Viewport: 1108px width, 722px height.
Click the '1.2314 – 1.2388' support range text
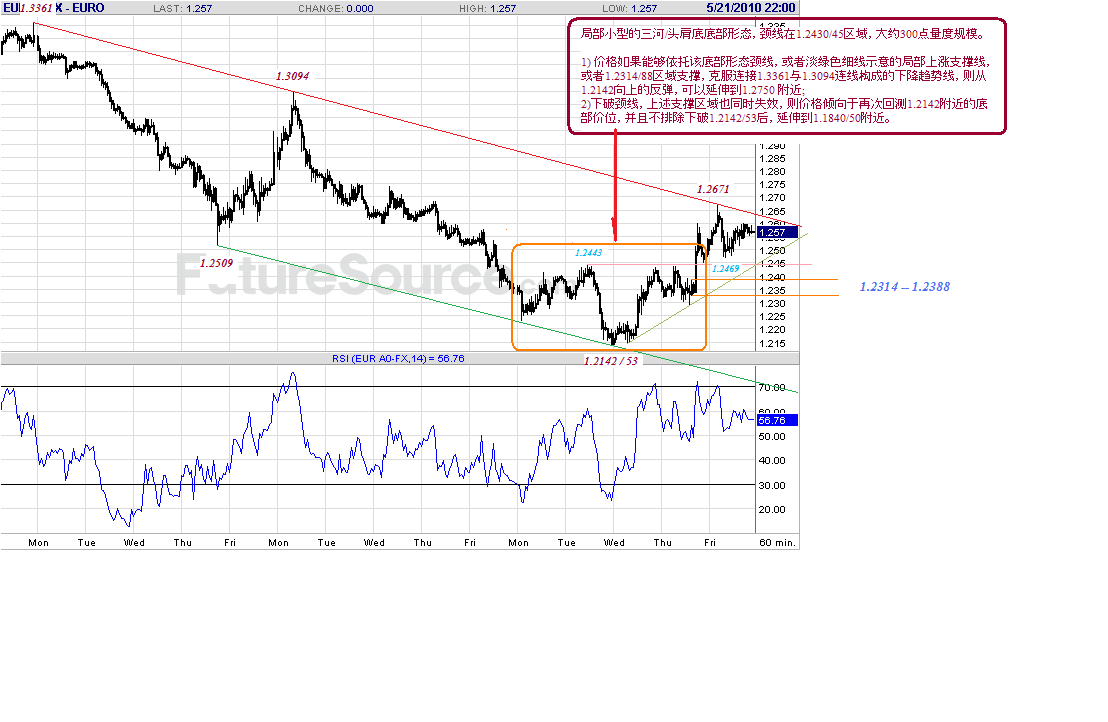[904, 287]
